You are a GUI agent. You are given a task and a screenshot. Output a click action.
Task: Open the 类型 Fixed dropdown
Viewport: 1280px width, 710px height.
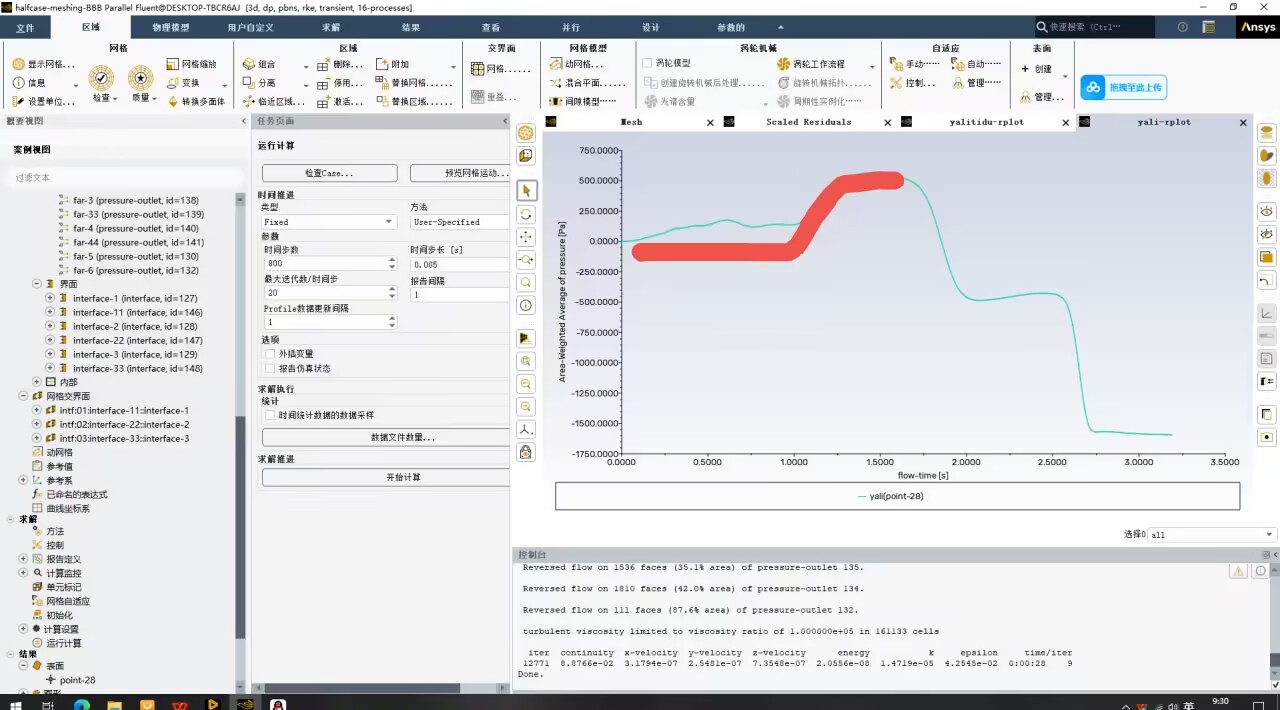pyautogui.click(x=329, y=222)
